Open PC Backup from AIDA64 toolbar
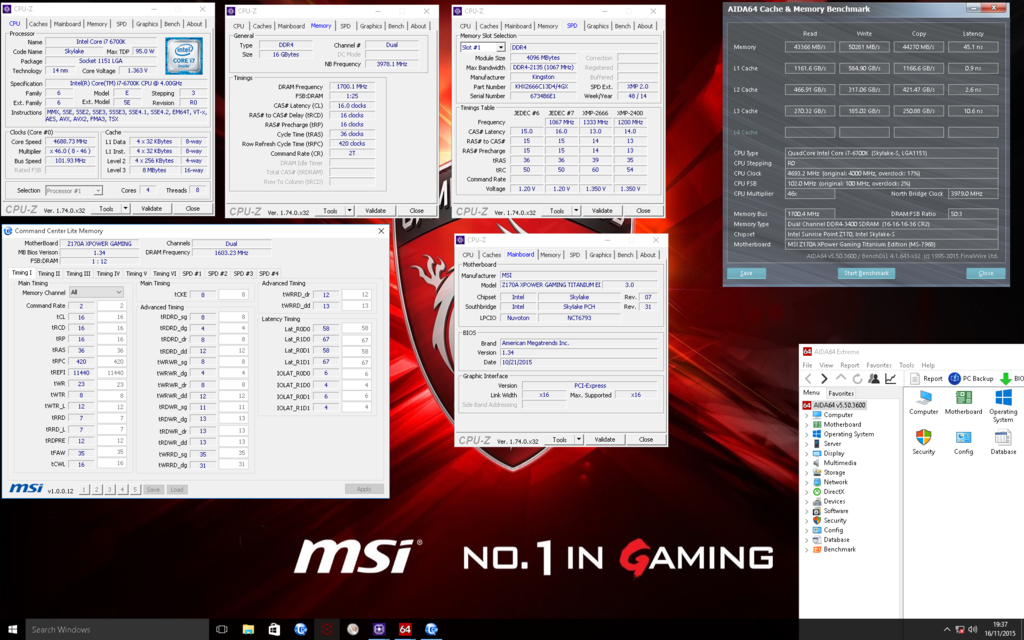Screen dimensions: 1024x640 coord(971,379)
